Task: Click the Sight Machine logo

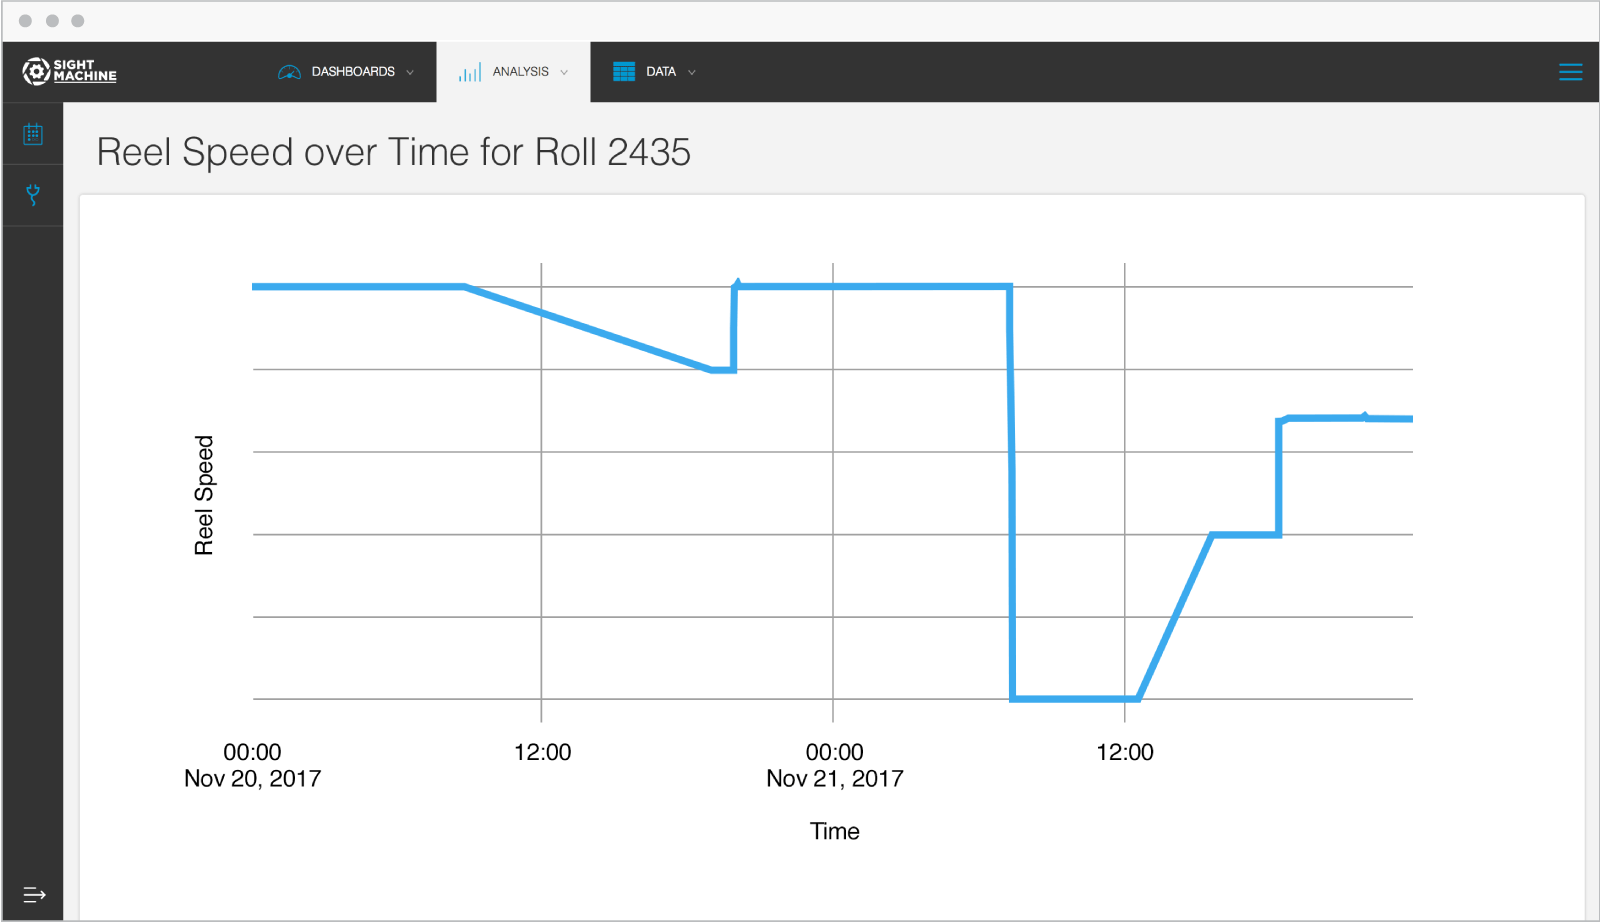Action: point(69,71)
